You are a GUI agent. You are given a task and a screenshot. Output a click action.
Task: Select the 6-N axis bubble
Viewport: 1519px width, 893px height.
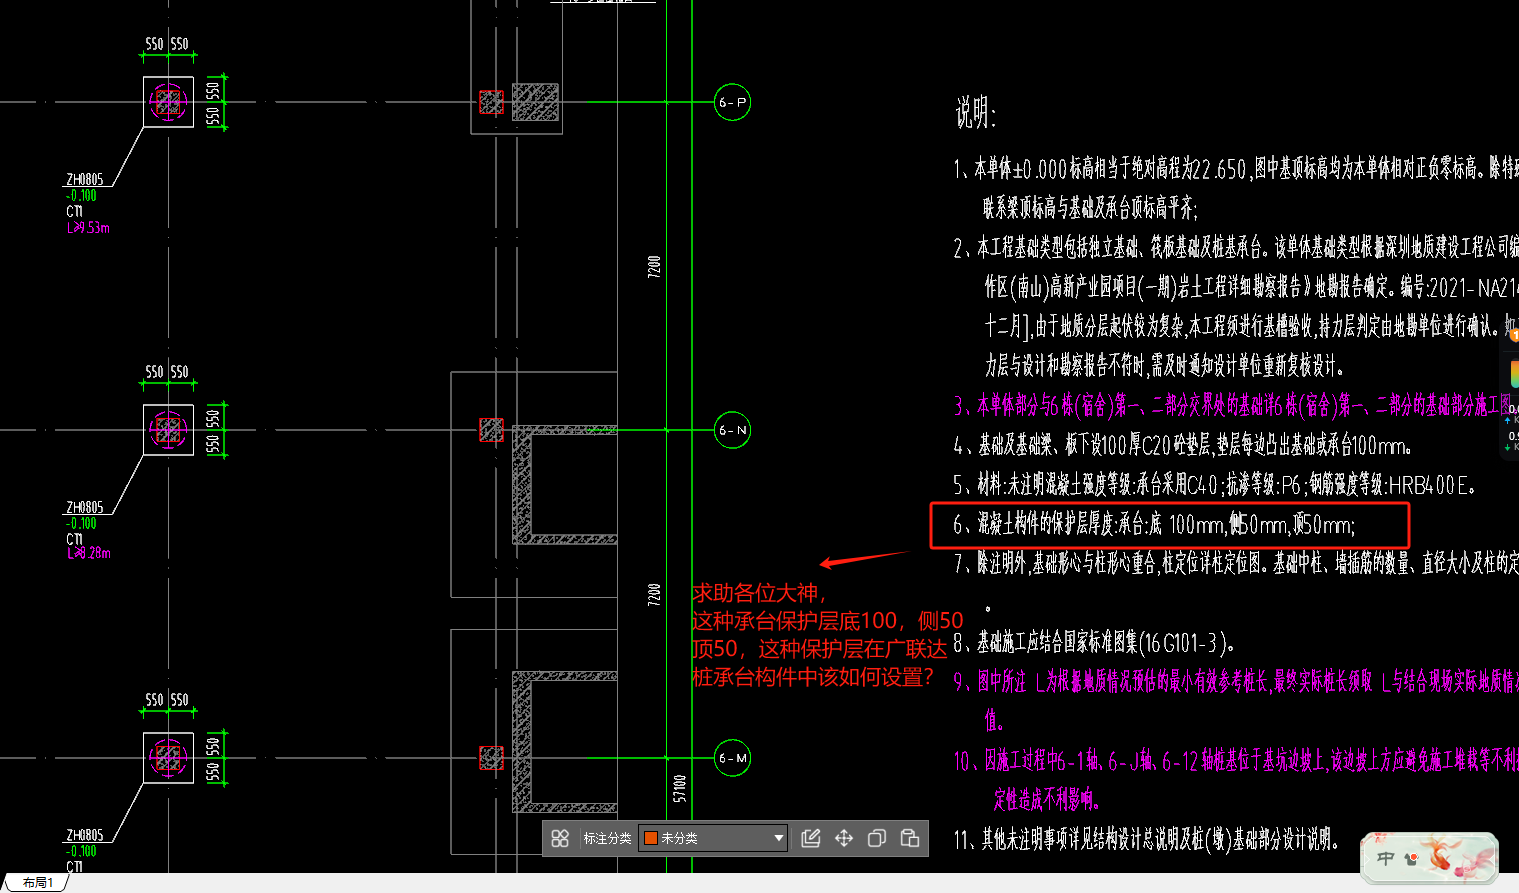coord(732,430)
